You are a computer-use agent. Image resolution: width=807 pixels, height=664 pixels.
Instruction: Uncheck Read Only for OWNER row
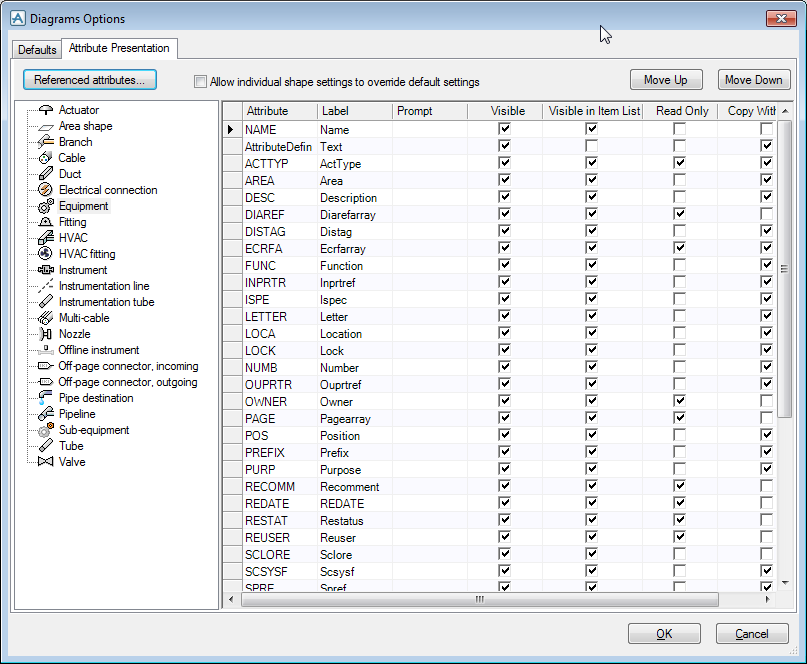679,400
